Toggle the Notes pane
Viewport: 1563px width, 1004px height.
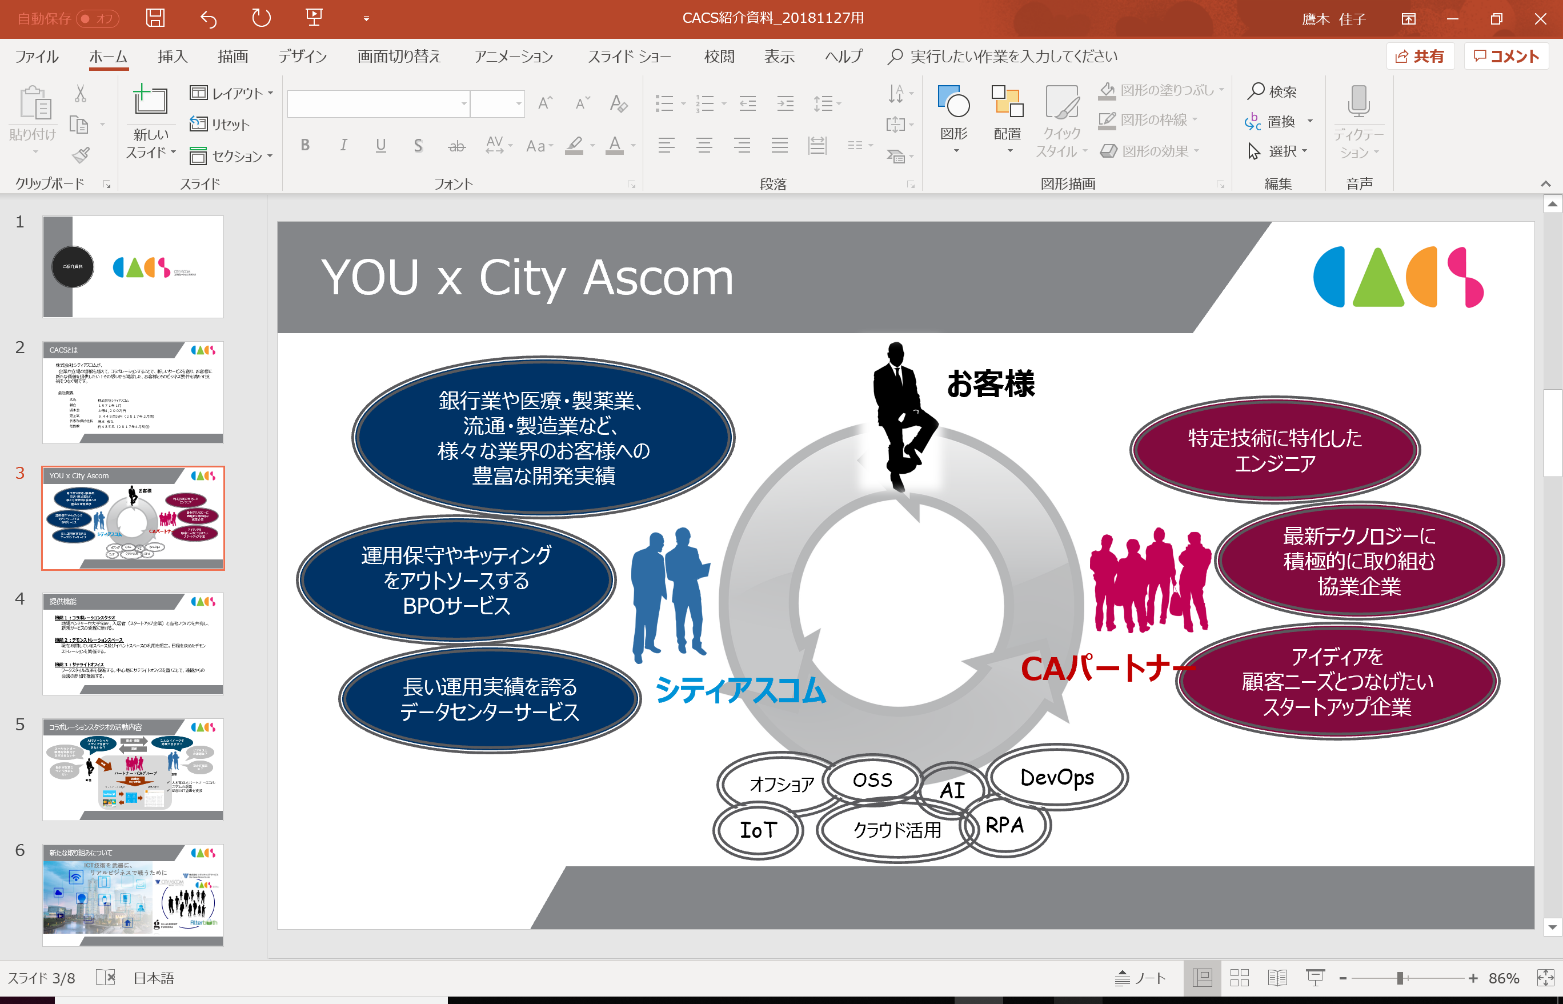[1141, 978]
